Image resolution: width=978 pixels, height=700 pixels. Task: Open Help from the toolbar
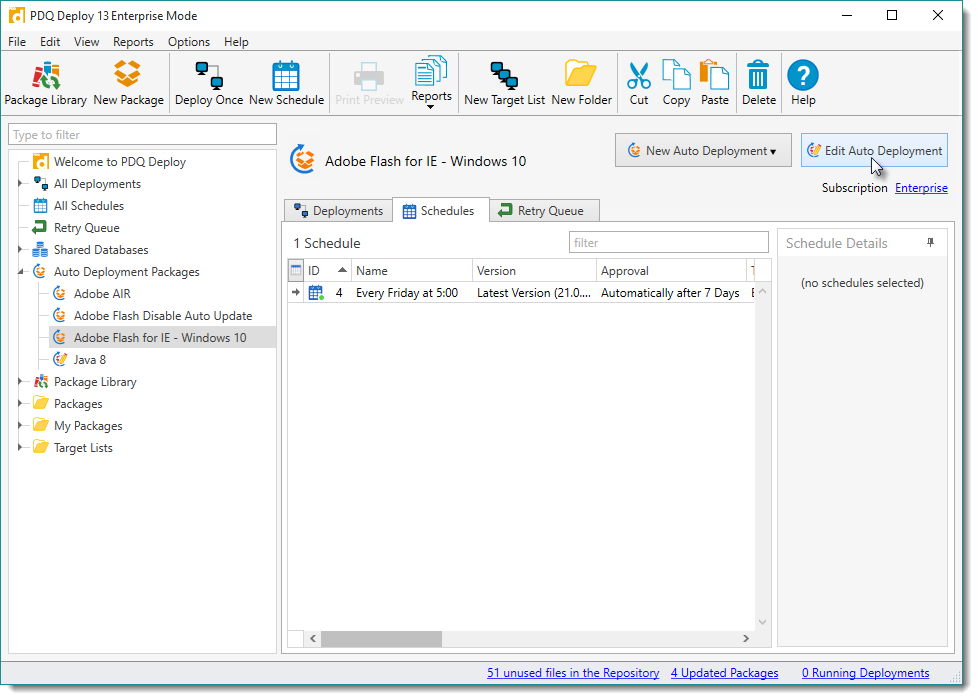pos(803,82)
